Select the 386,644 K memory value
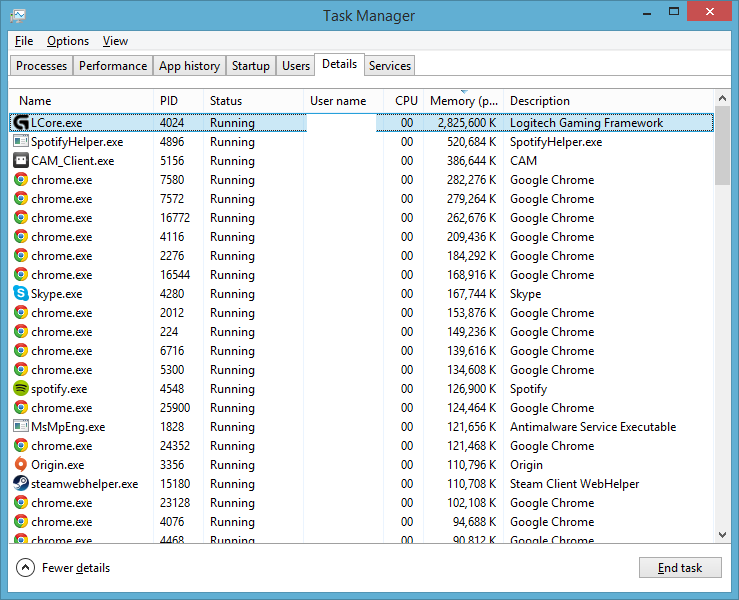Image resolution: width=739 pixels, height=600 pixels. 471,161
